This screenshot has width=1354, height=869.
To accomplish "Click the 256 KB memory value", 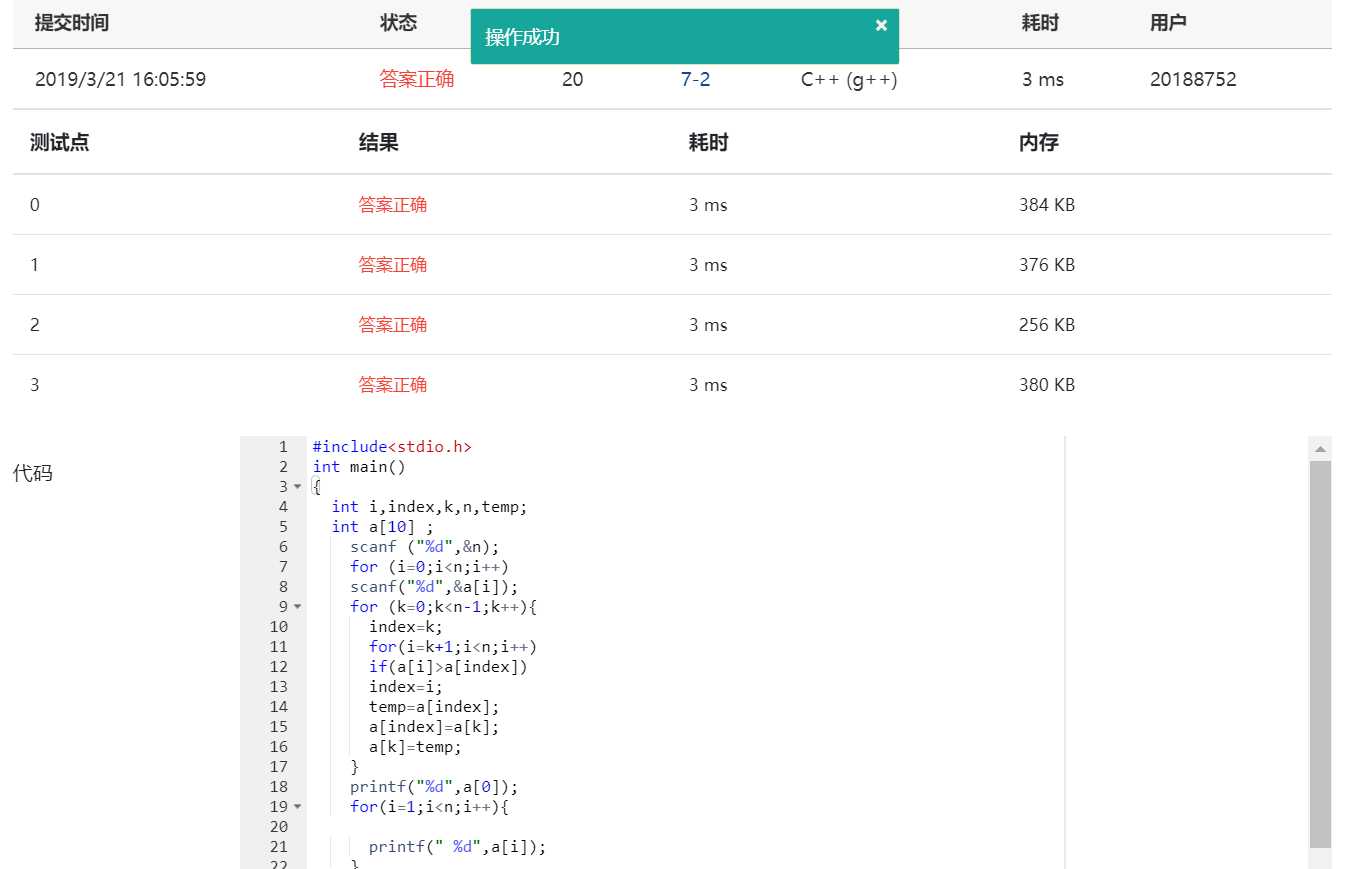I will pyautogui.click(x=1047, y=325).
